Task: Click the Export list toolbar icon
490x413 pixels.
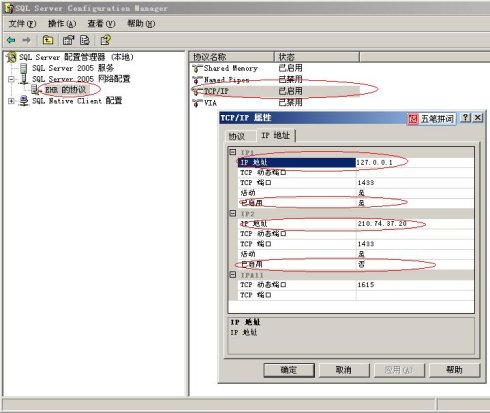Action: click(x=85, y=40)
